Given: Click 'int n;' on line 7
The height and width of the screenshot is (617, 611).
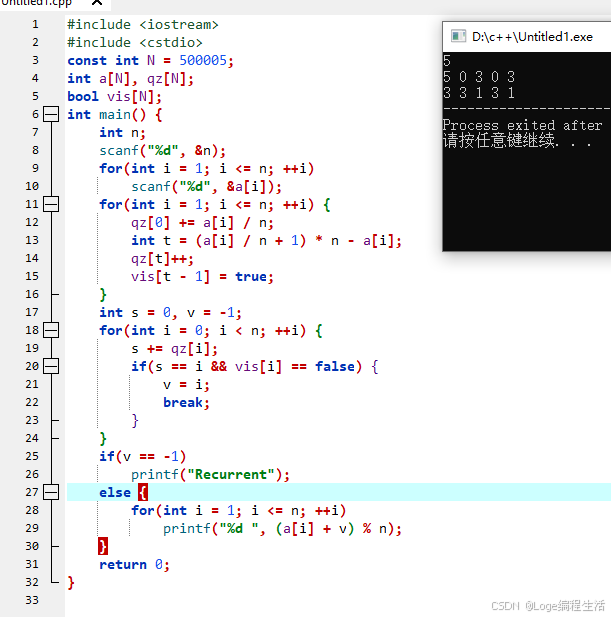Looking at the screenshot, I should 122,133.
